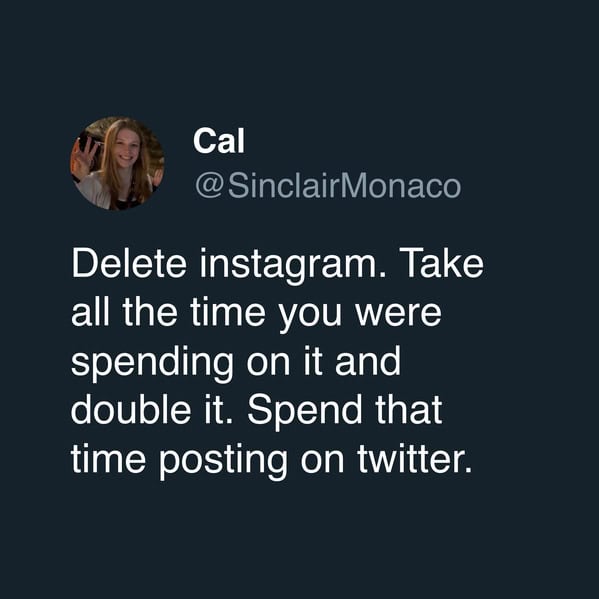Click the word and ending the third line
The image size is (599, 599).
click(x=368, y=360)
